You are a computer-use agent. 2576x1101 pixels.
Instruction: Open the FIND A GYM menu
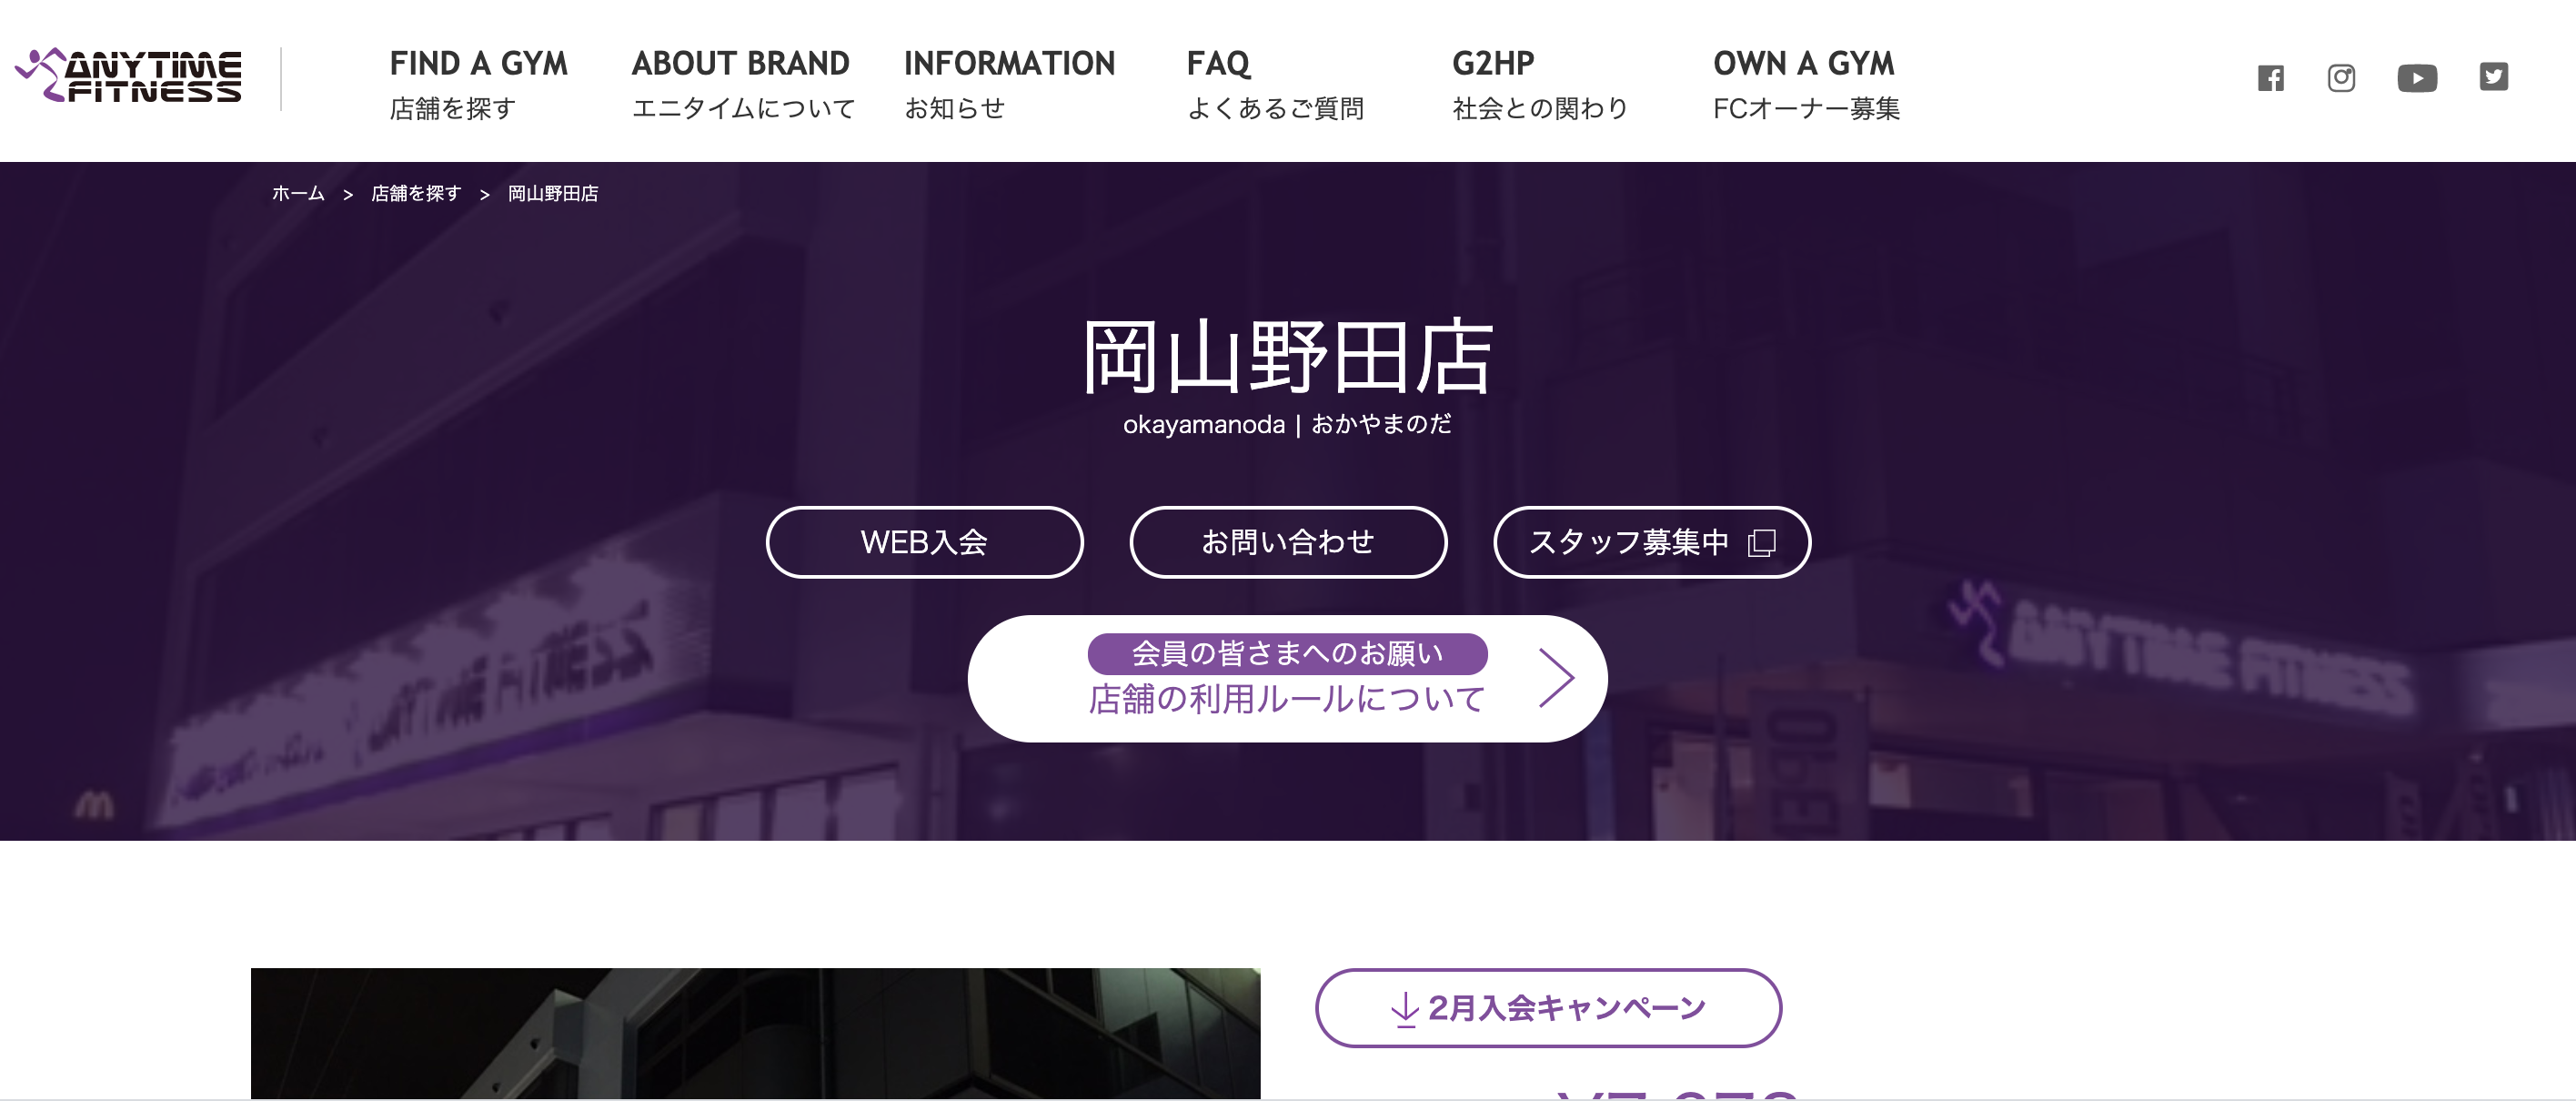pos(478,84)
